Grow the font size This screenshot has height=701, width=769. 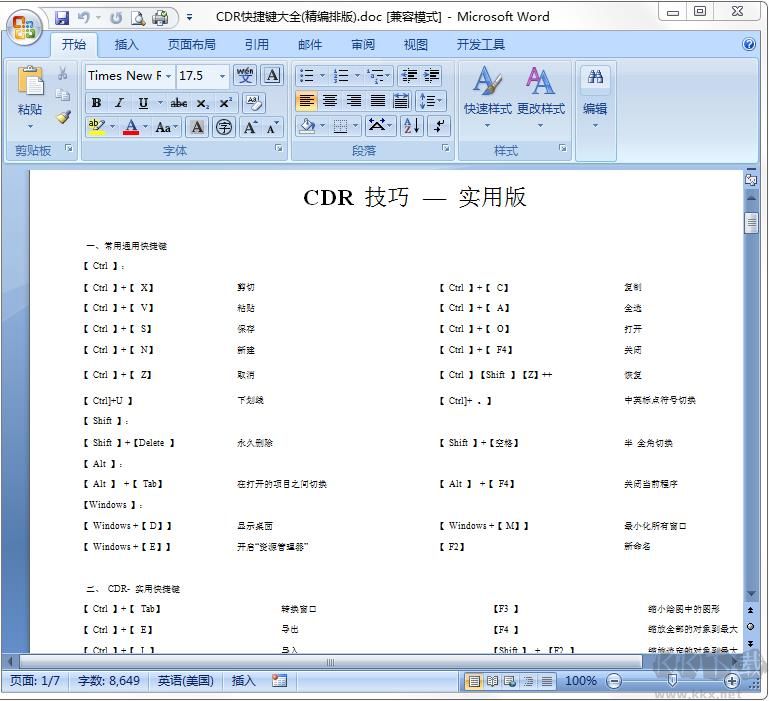tap(251, 127)
